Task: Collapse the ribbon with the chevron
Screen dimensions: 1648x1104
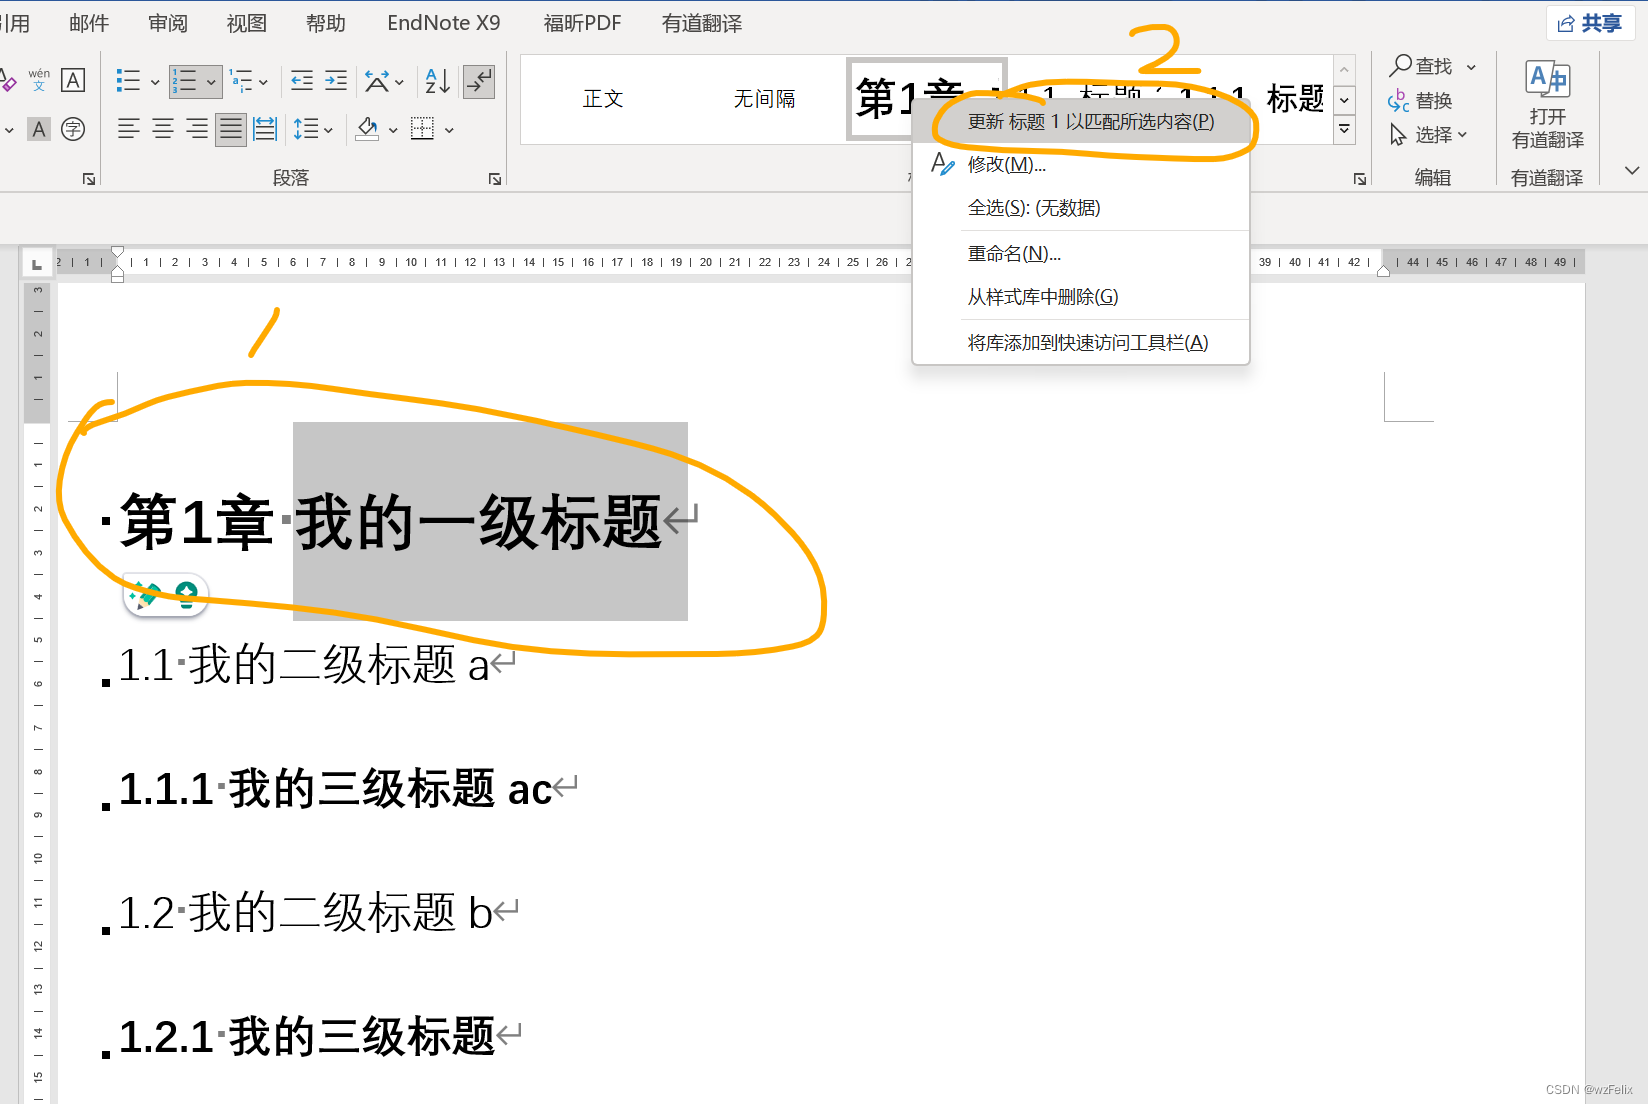Action: click(x=1632, y=170)
